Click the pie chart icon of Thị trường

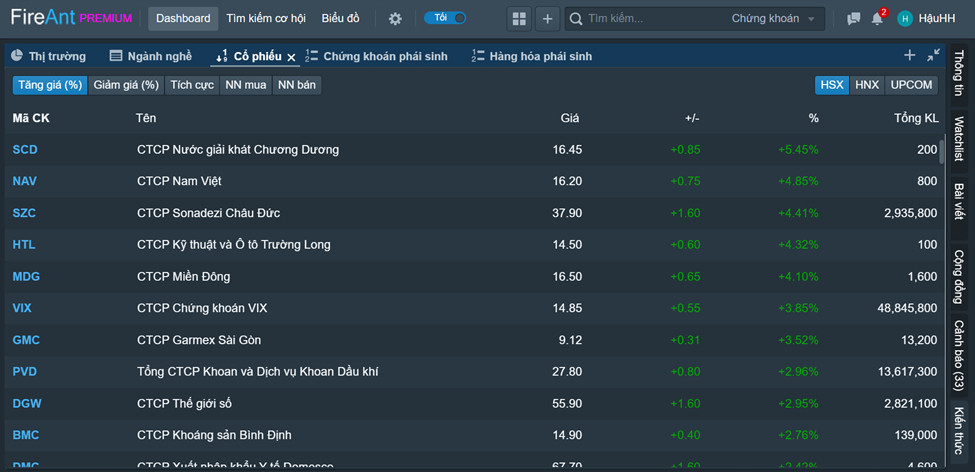click(17, 56)
